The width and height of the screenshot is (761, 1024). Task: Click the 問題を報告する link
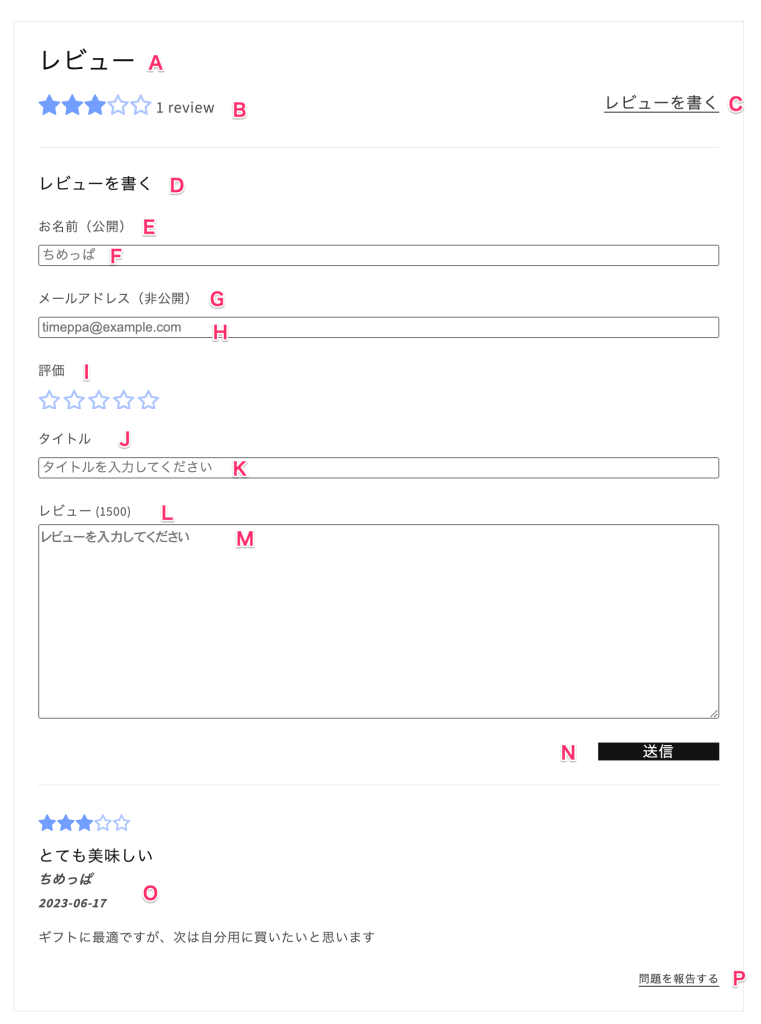(678, 979)
